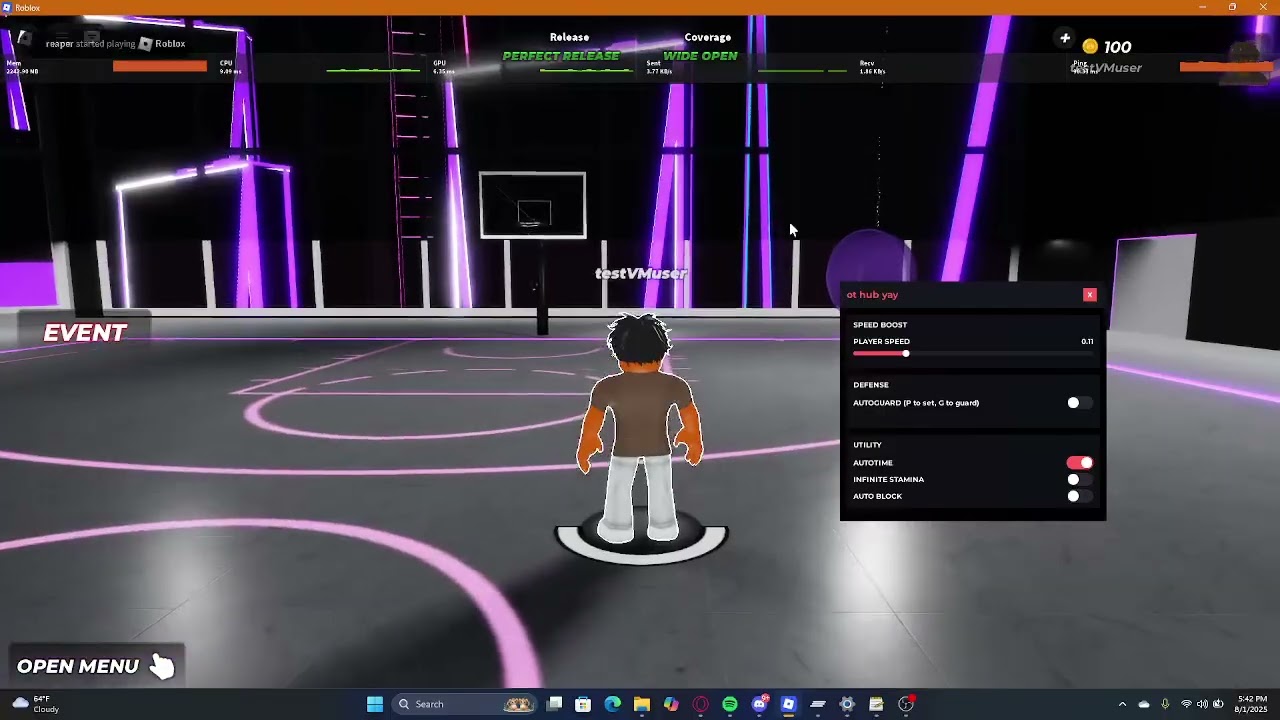
Task: Click the testVMuser name tag
Action: tap(641, 273)
